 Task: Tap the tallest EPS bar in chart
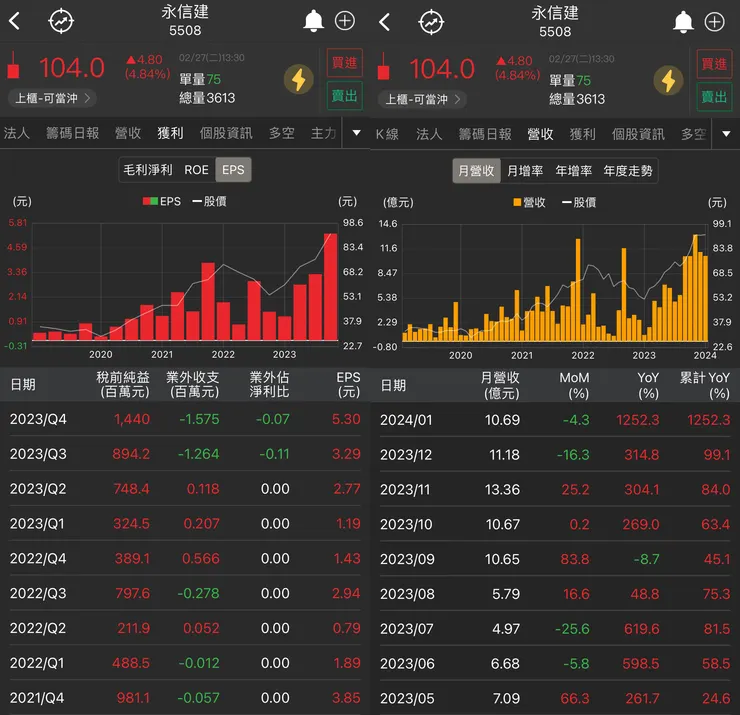click(x=330, y=286)
